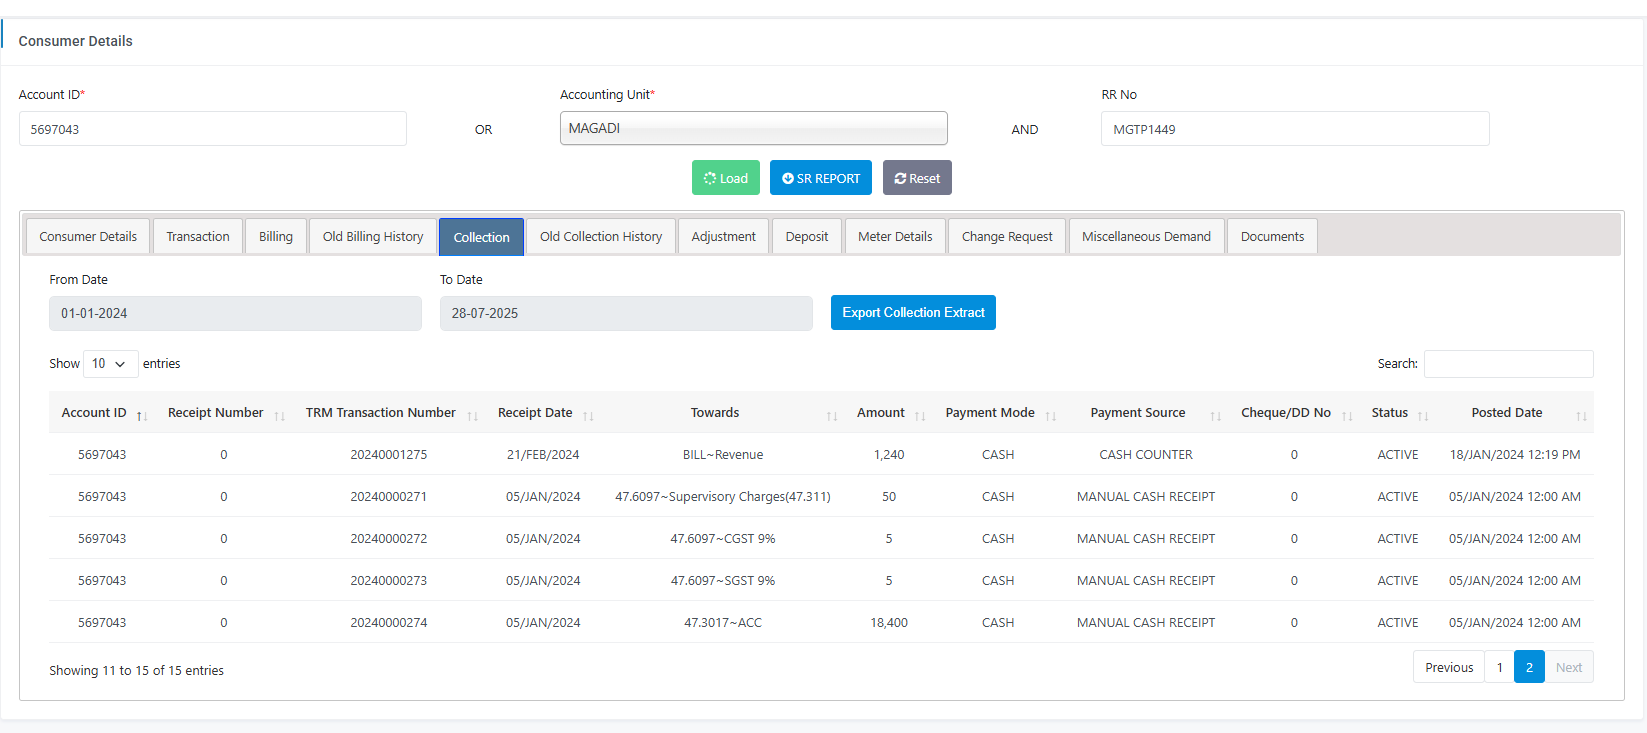Reset the consumer details form
Viewport: 1647px width, 733px height.
(x=917, y=178)
